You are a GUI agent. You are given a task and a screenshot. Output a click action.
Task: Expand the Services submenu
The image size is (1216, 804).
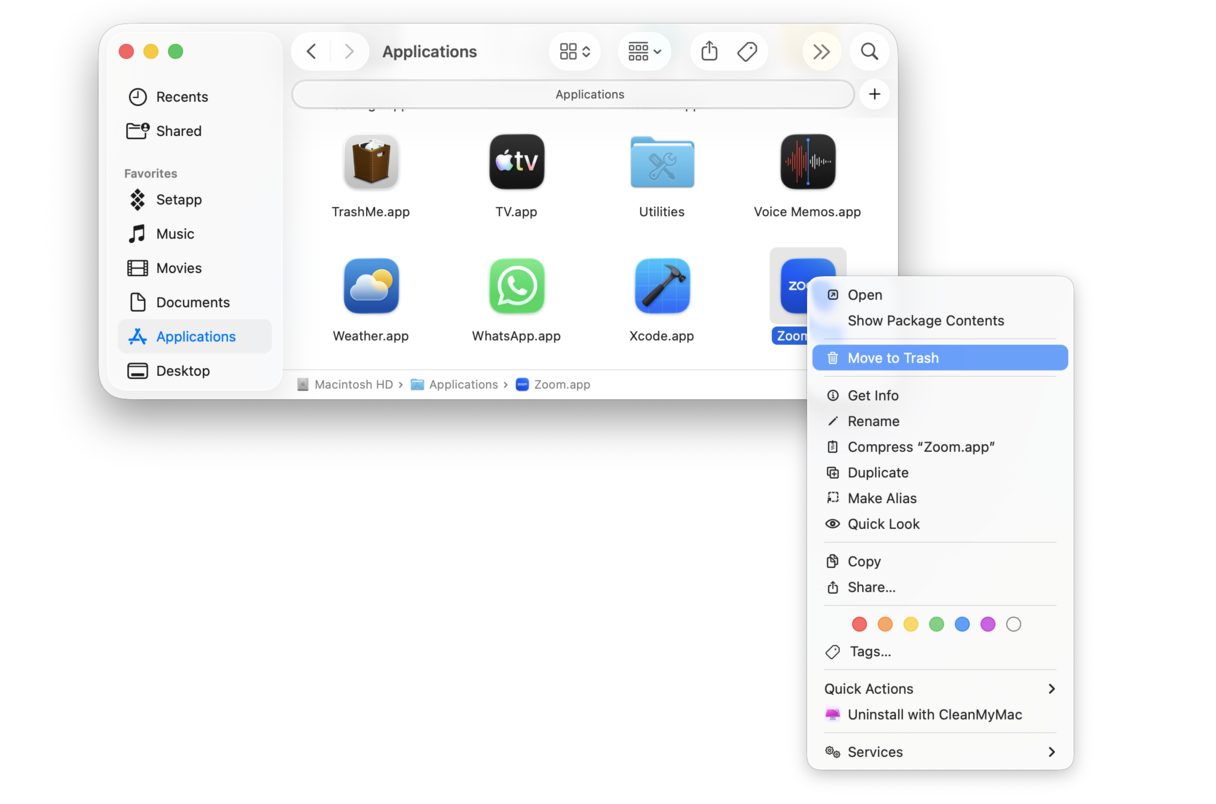940,752
